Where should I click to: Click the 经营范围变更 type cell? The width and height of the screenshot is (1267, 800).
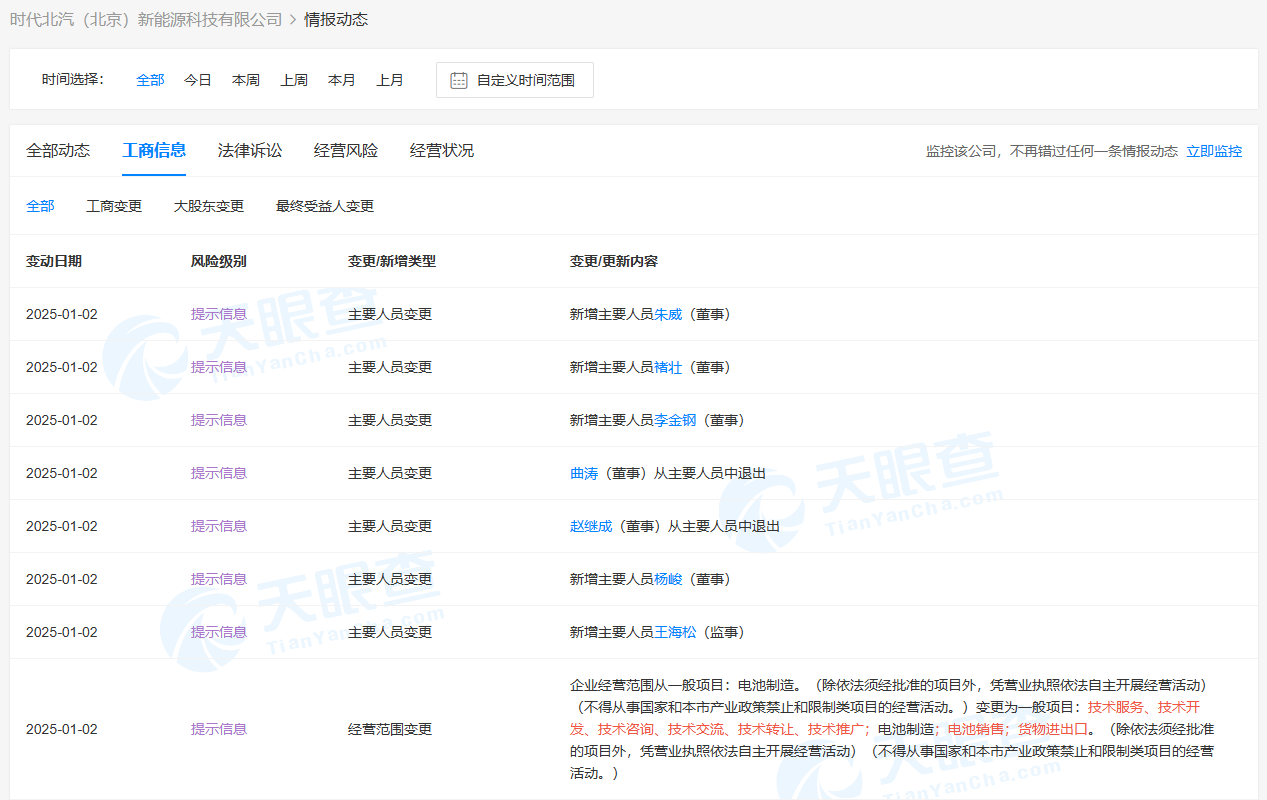click(390, 729)
